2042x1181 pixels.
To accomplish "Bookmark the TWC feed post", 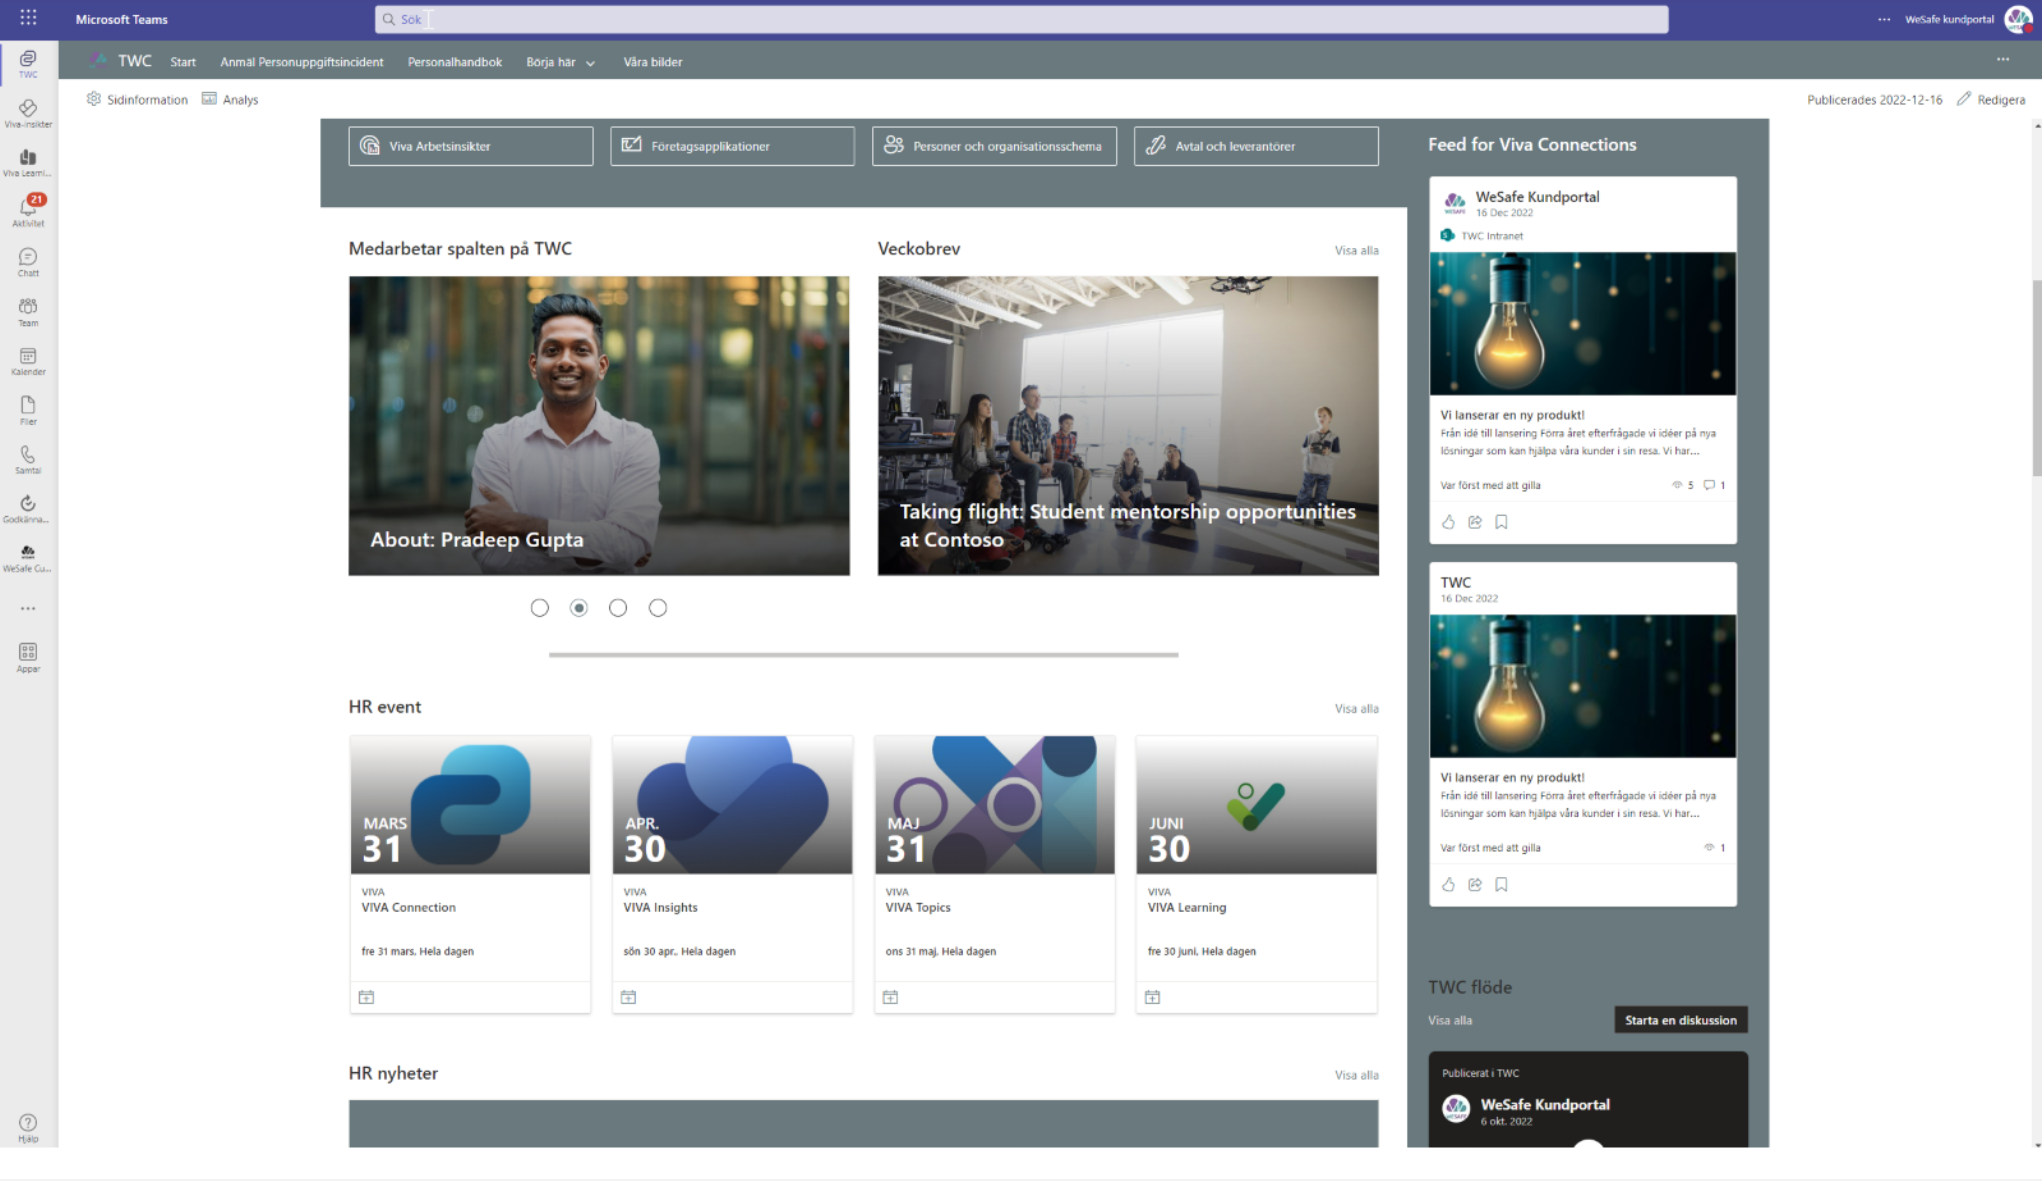I will (x=1501, y=884).
